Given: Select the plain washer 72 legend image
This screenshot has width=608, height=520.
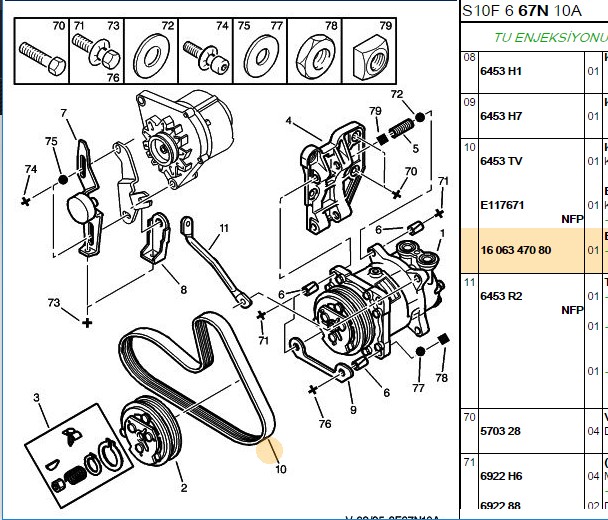Looking at the screenshot, I should click(x=151, y=57).
